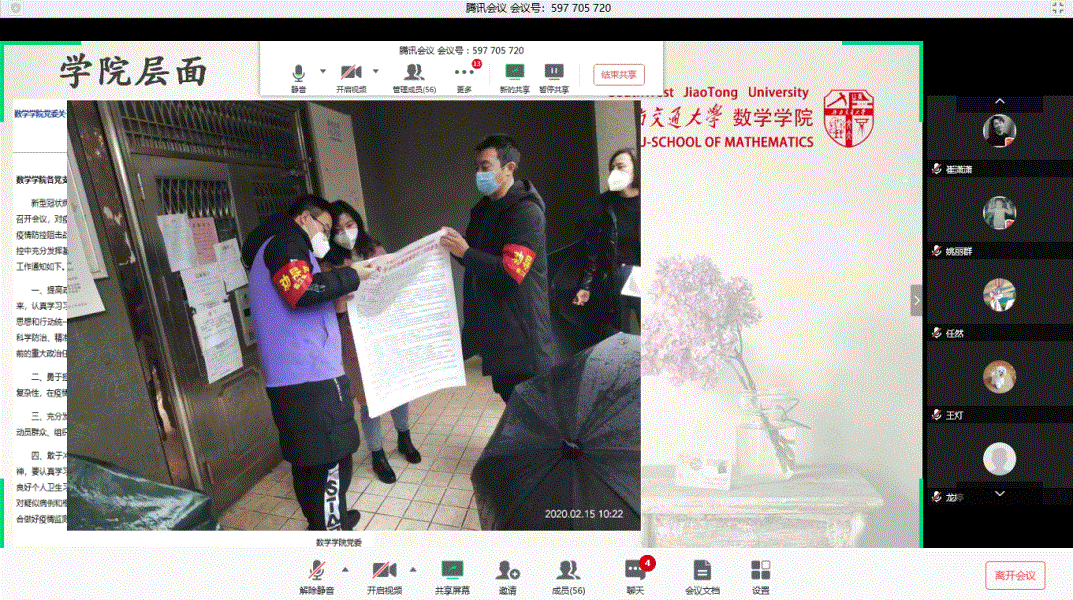Click the 结束共享 end sharing button
Screen dimensions: 1073x600
click(x=619, y=75)
